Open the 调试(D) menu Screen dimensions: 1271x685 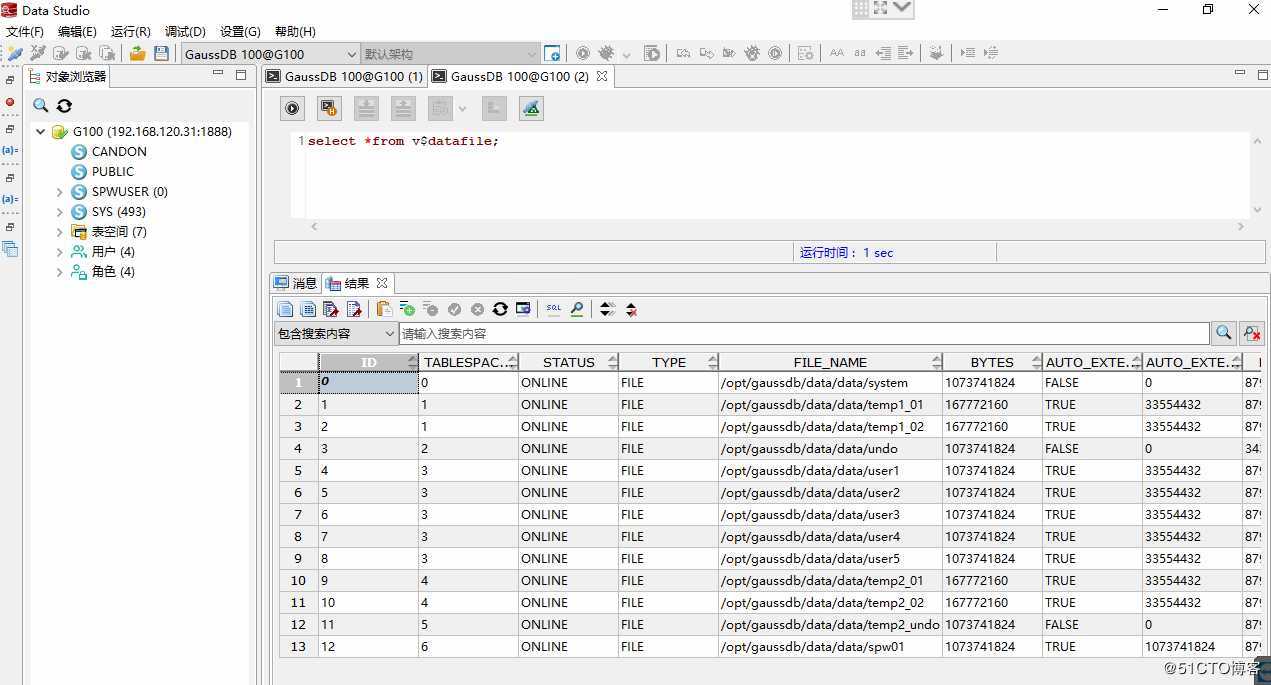click(x=185, y=32)
